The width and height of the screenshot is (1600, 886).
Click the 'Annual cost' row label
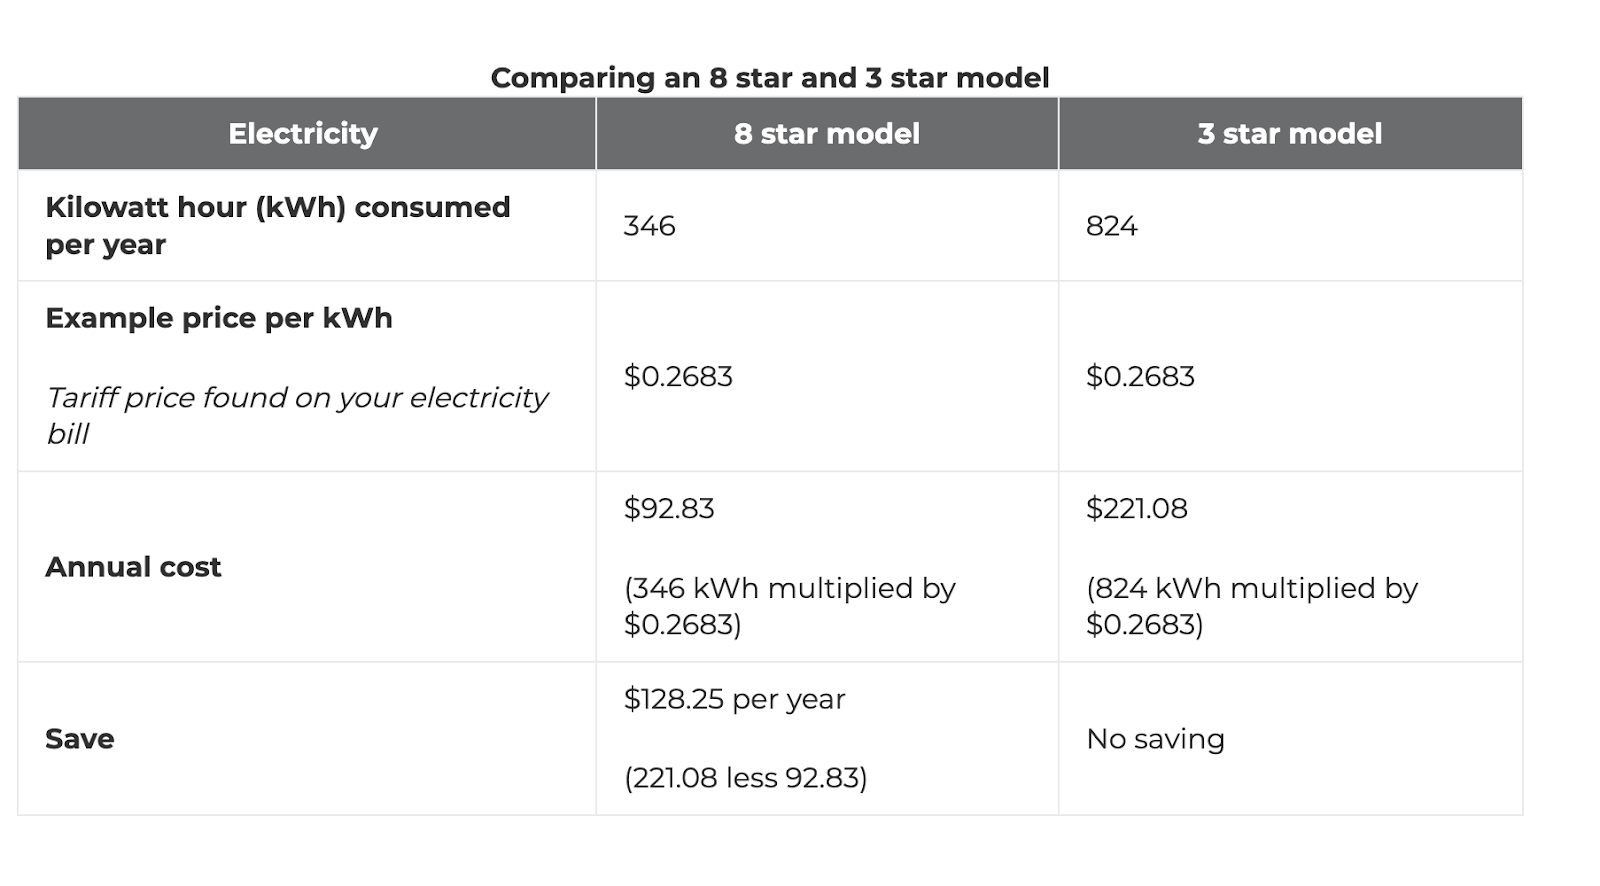133,567
